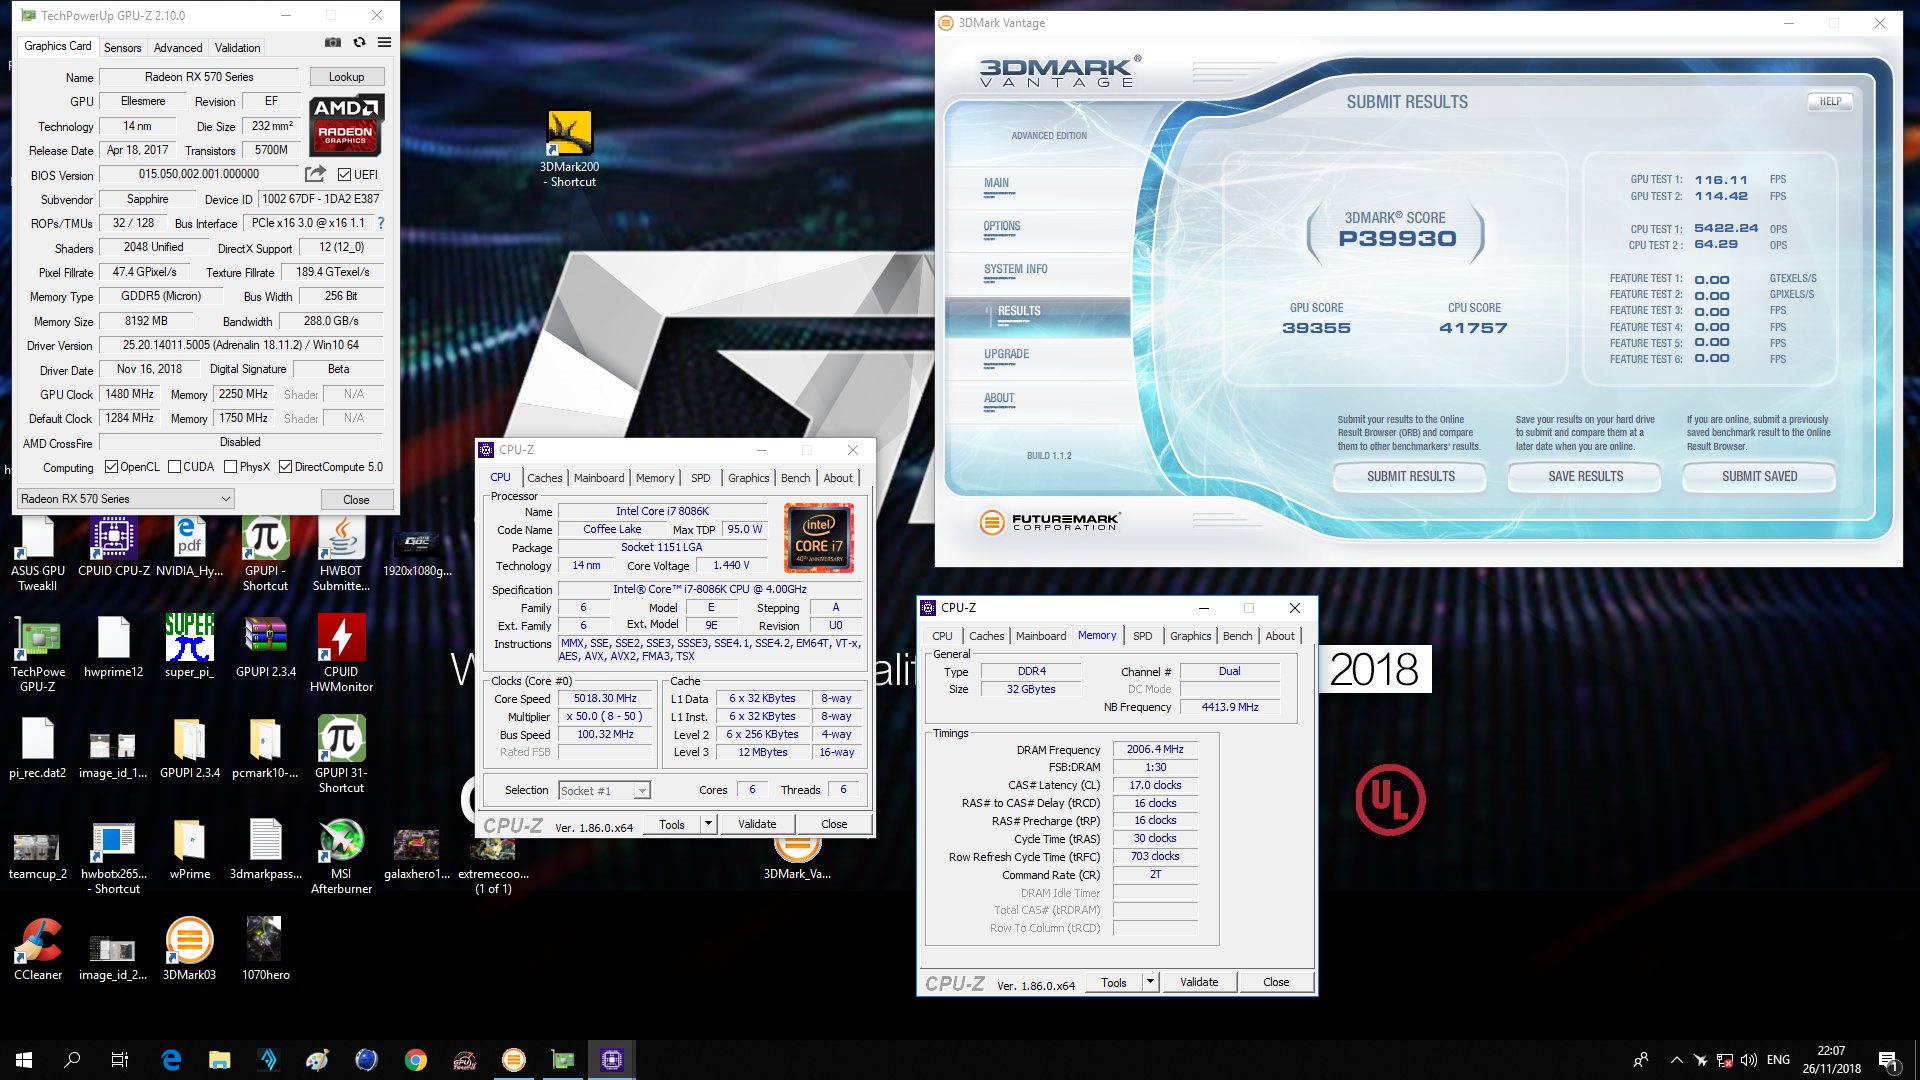Click the Bus Interface question mark
Screen dimensions: 1920x1080
[380, 223]
